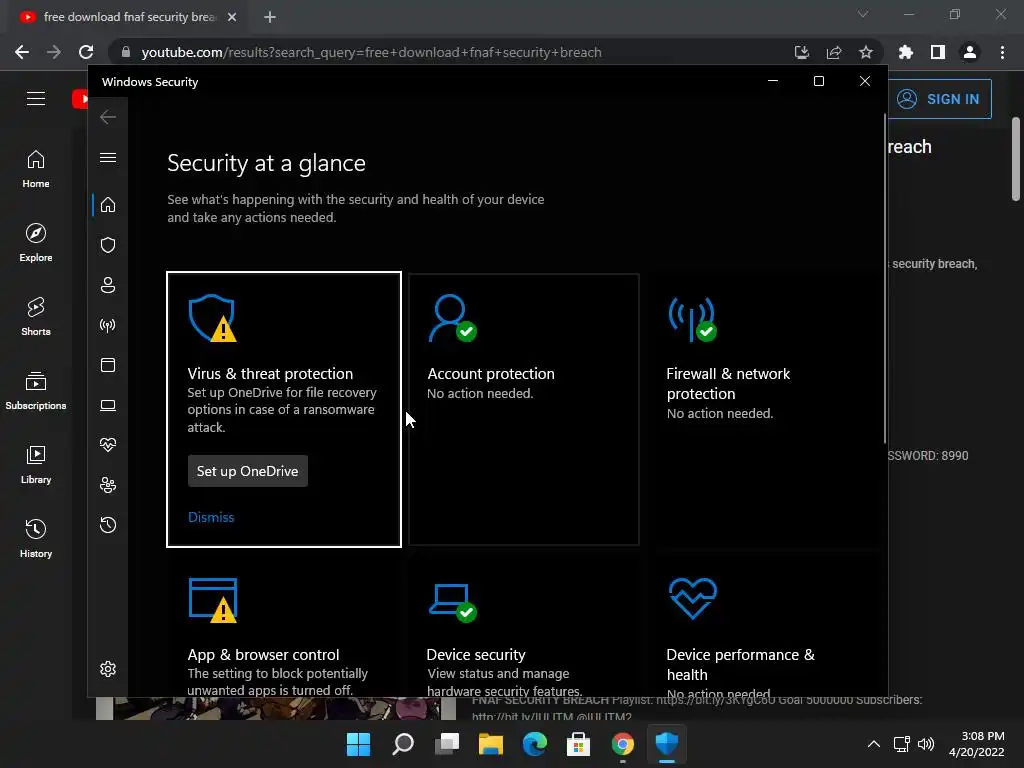Image resolution: width=1024 pixels, height=768 pixels.
Task: Launch Microsoft Edge from taskbar
Action: (535, 744)
